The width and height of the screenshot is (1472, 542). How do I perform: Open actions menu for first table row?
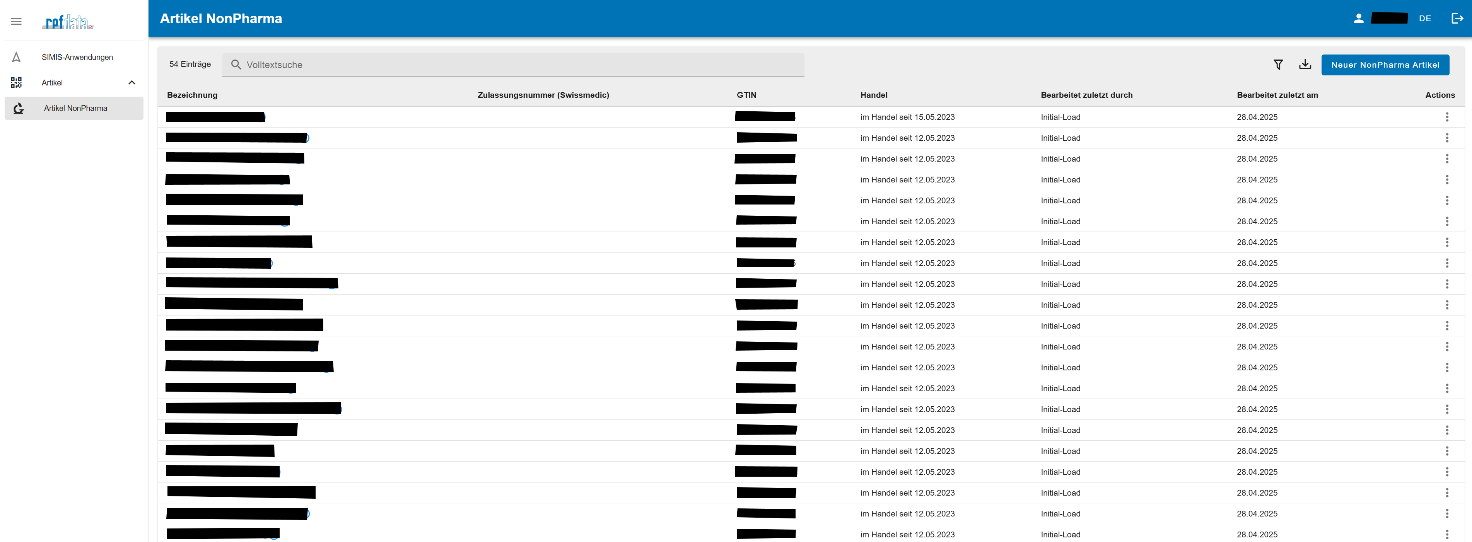[1446, 117]
